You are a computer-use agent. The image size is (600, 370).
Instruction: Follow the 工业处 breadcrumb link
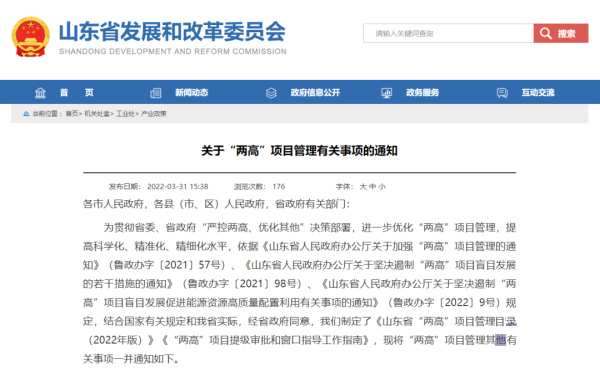tap(126, 114)
